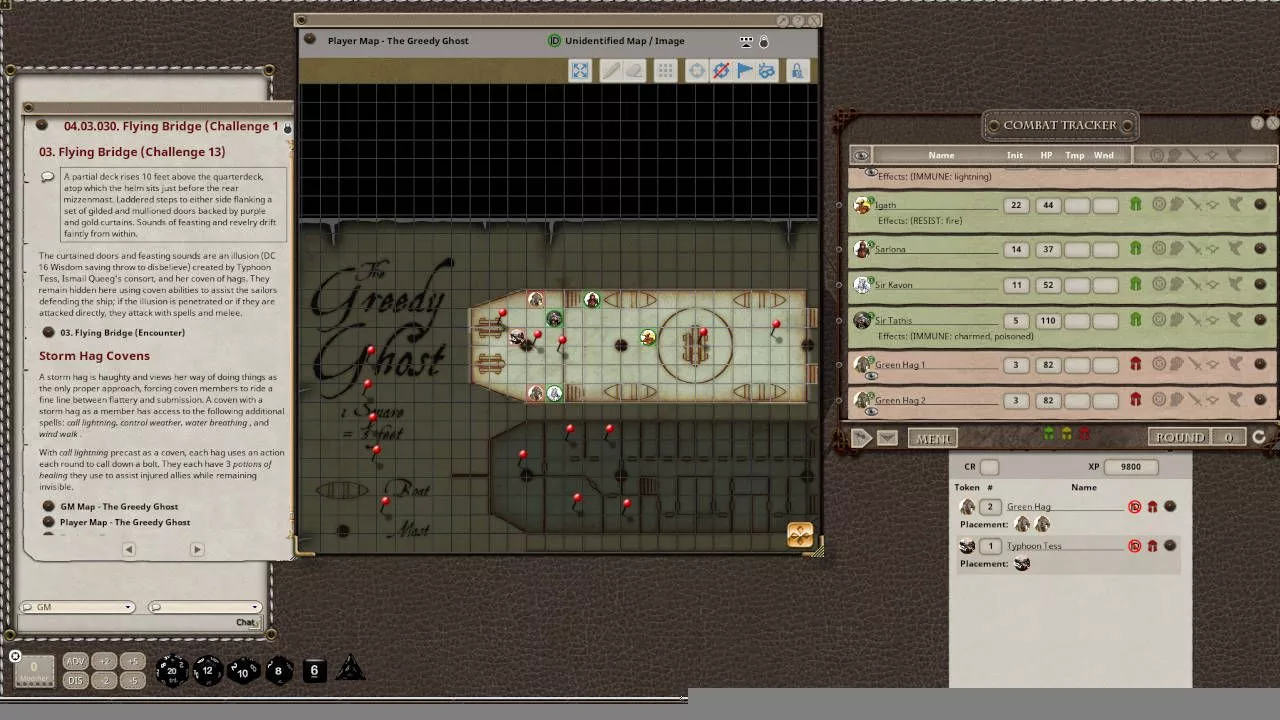Roll the d4 pyramid die
Image resolution: width=1280 pixels, height=720 pixels.
350,669
